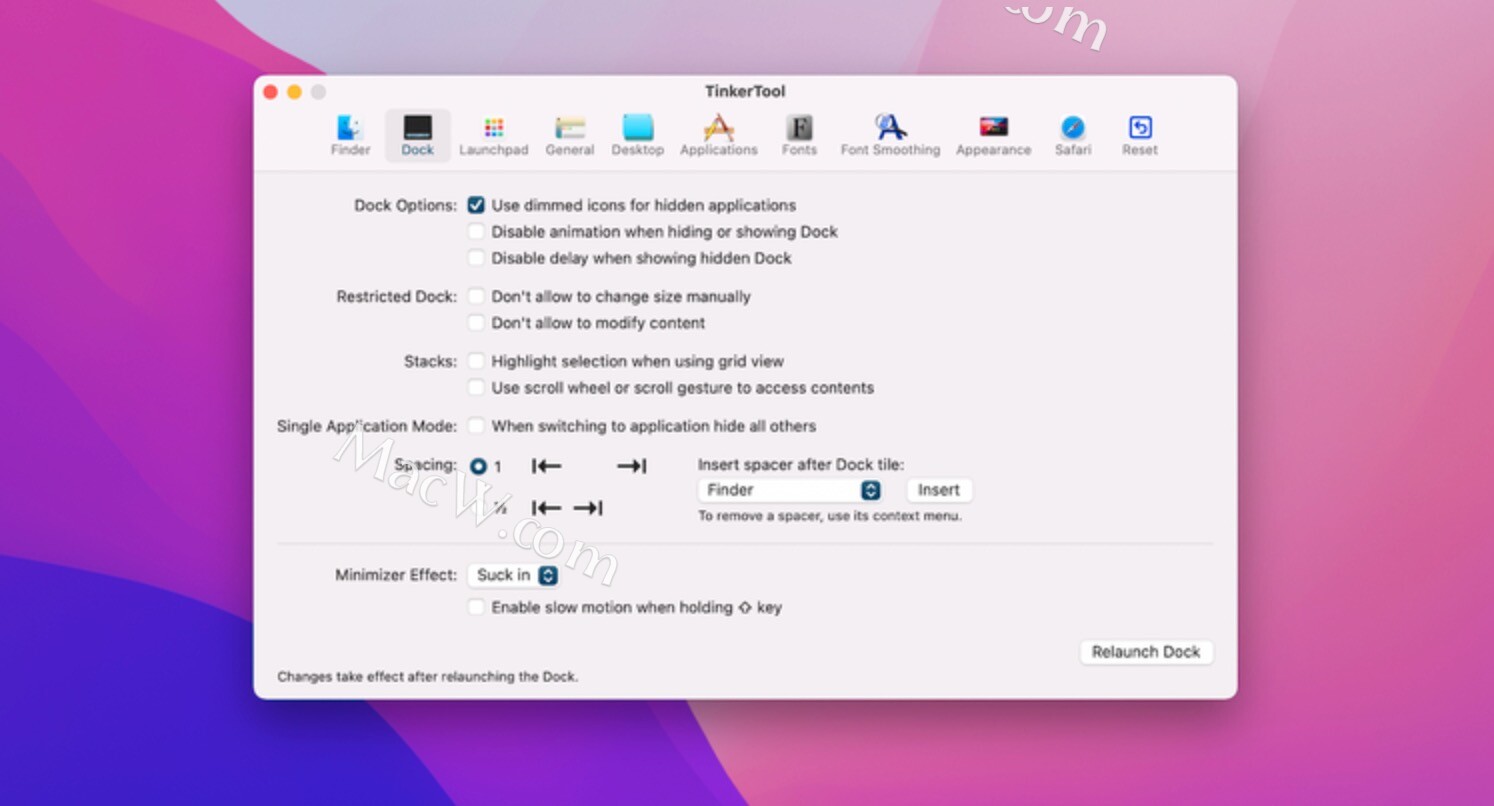Click the TinkerTool window title

point(745,91)
